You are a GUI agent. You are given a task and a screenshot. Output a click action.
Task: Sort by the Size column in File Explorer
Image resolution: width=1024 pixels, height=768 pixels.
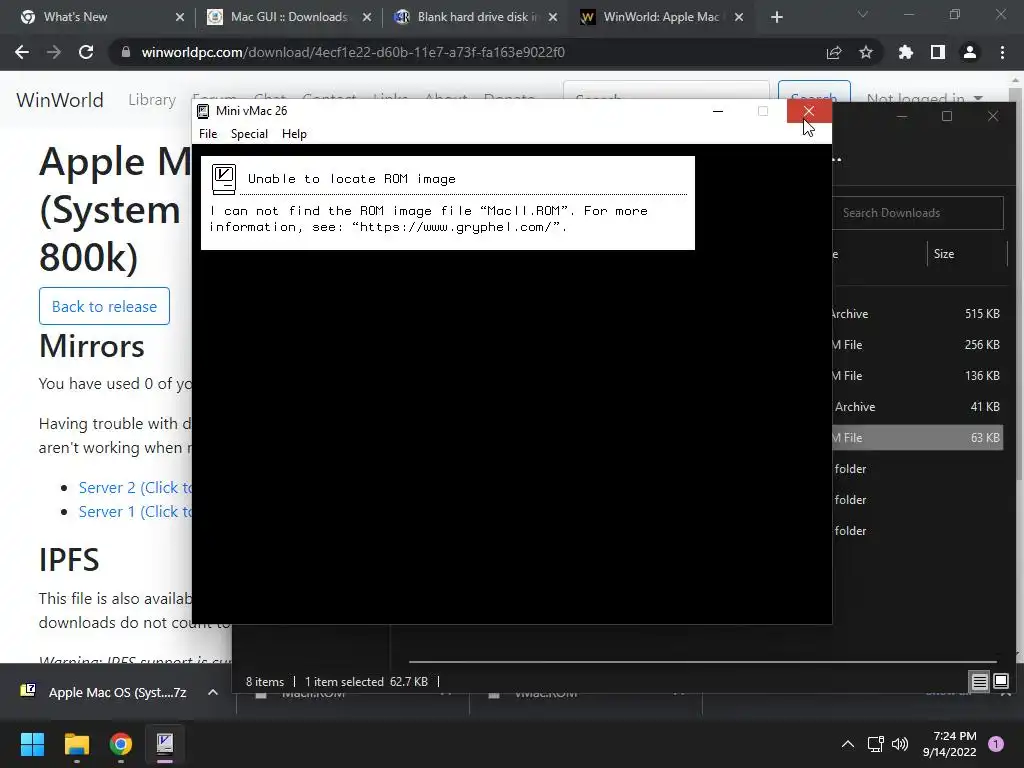[x=944, y=254]
